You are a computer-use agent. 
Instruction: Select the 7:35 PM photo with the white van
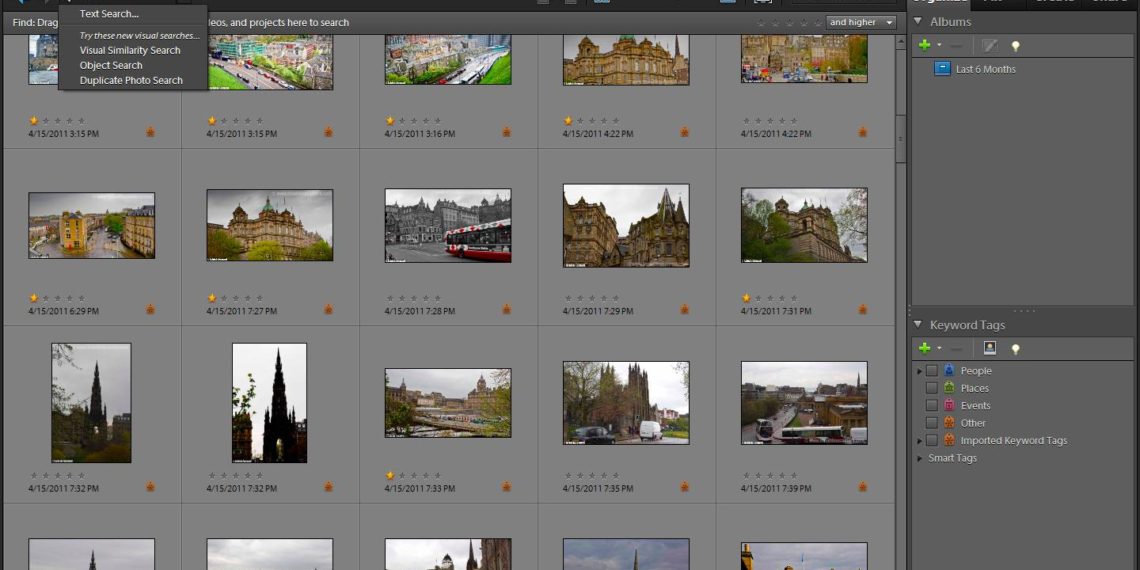coord(626,403)
